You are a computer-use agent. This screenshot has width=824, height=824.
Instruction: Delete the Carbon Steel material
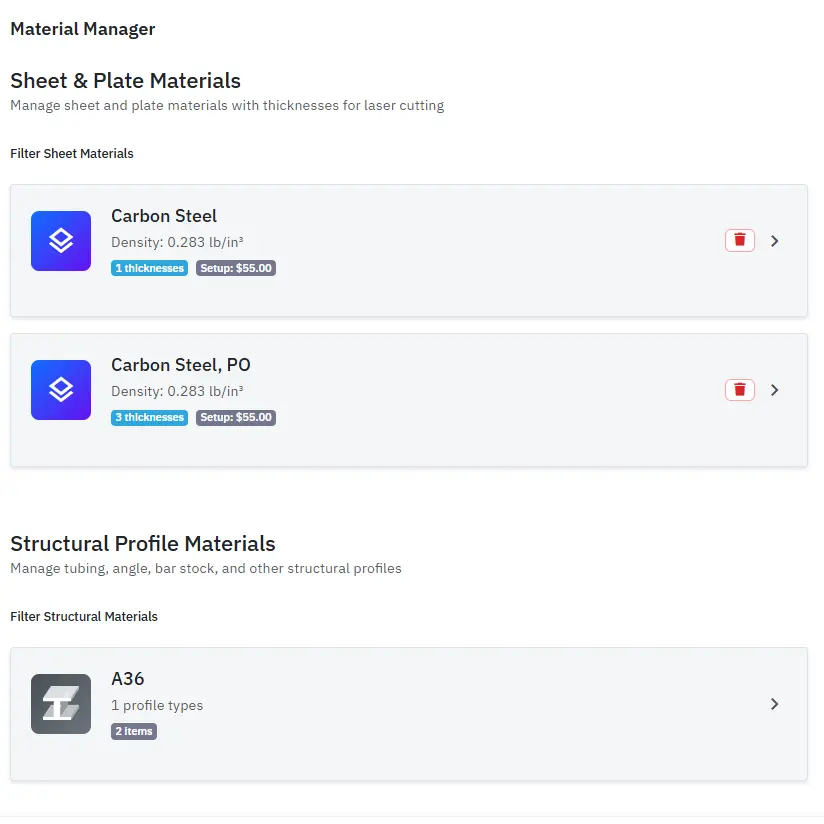[739, 240]
